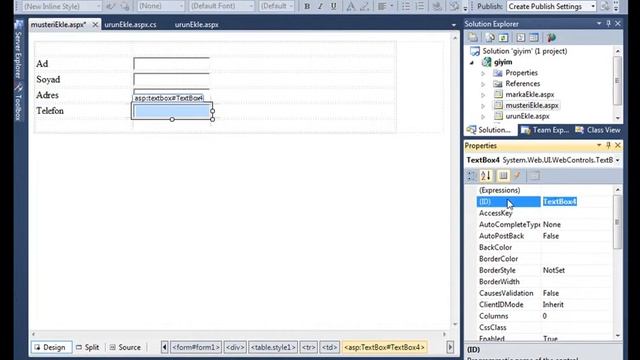
Task: Expand the References node
Action: (x=483, y=84)
